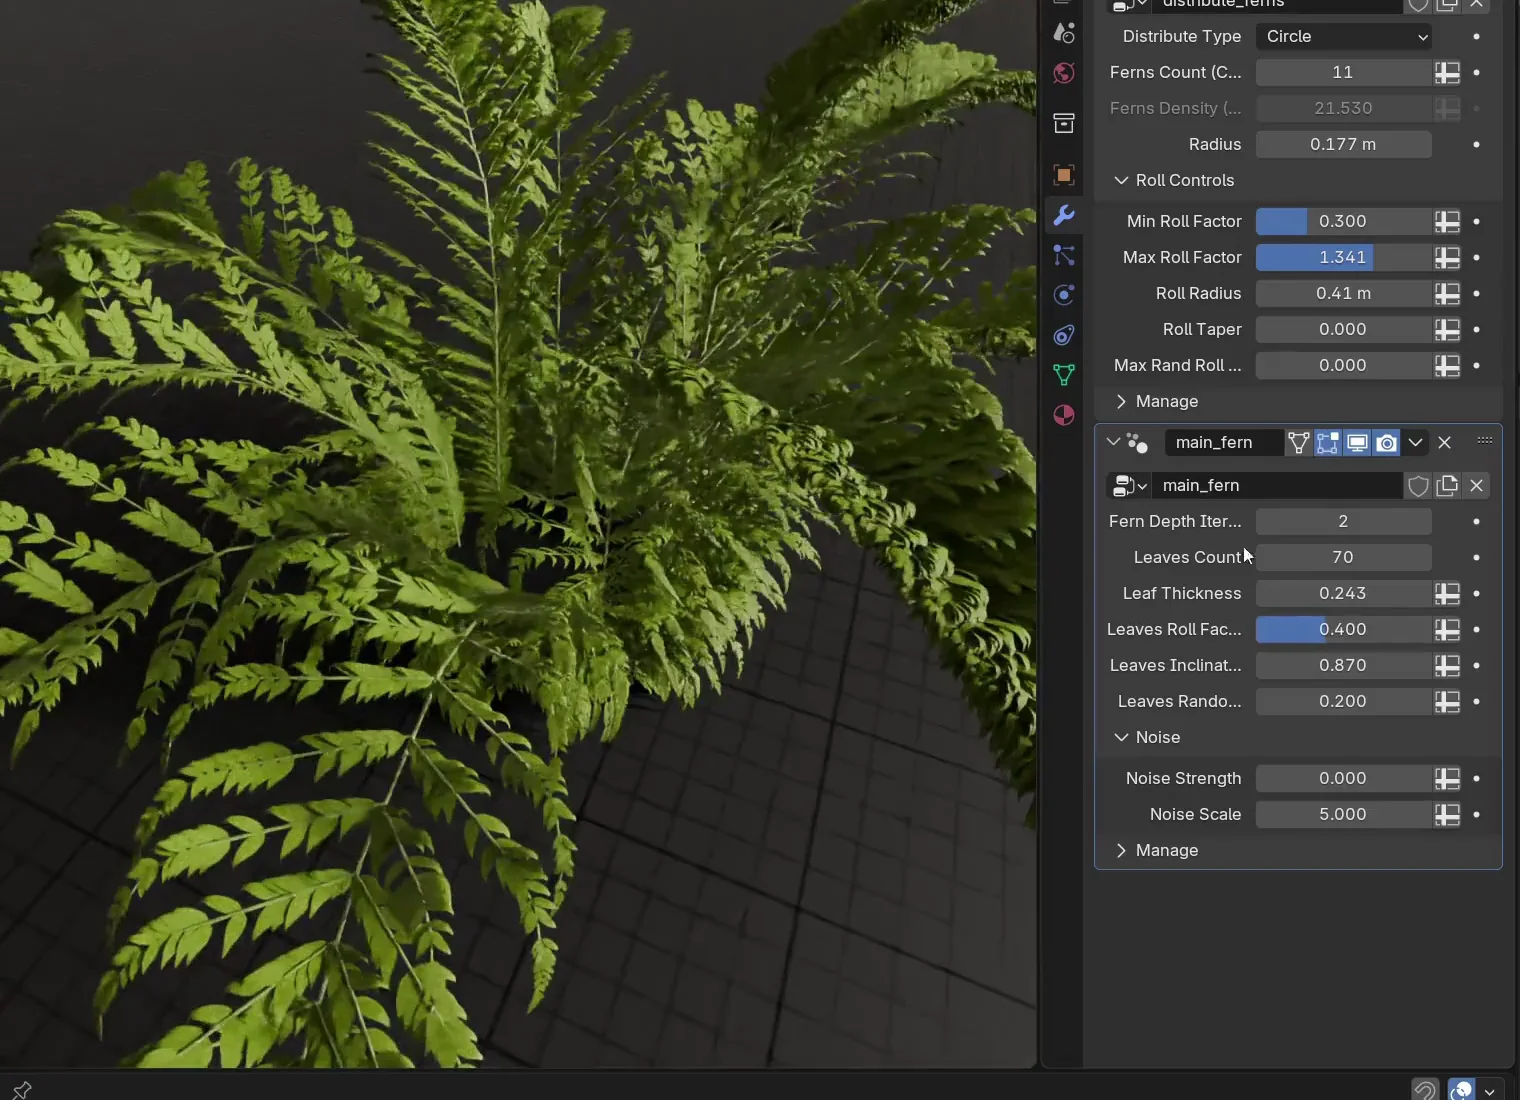Unlink the main_fern node group
1520x1100 pixels.
(1477, 486)
